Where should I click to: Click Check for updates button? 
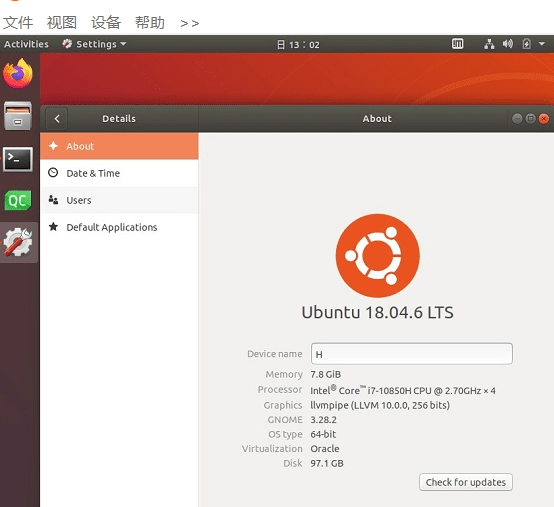(x=466, y=482)
